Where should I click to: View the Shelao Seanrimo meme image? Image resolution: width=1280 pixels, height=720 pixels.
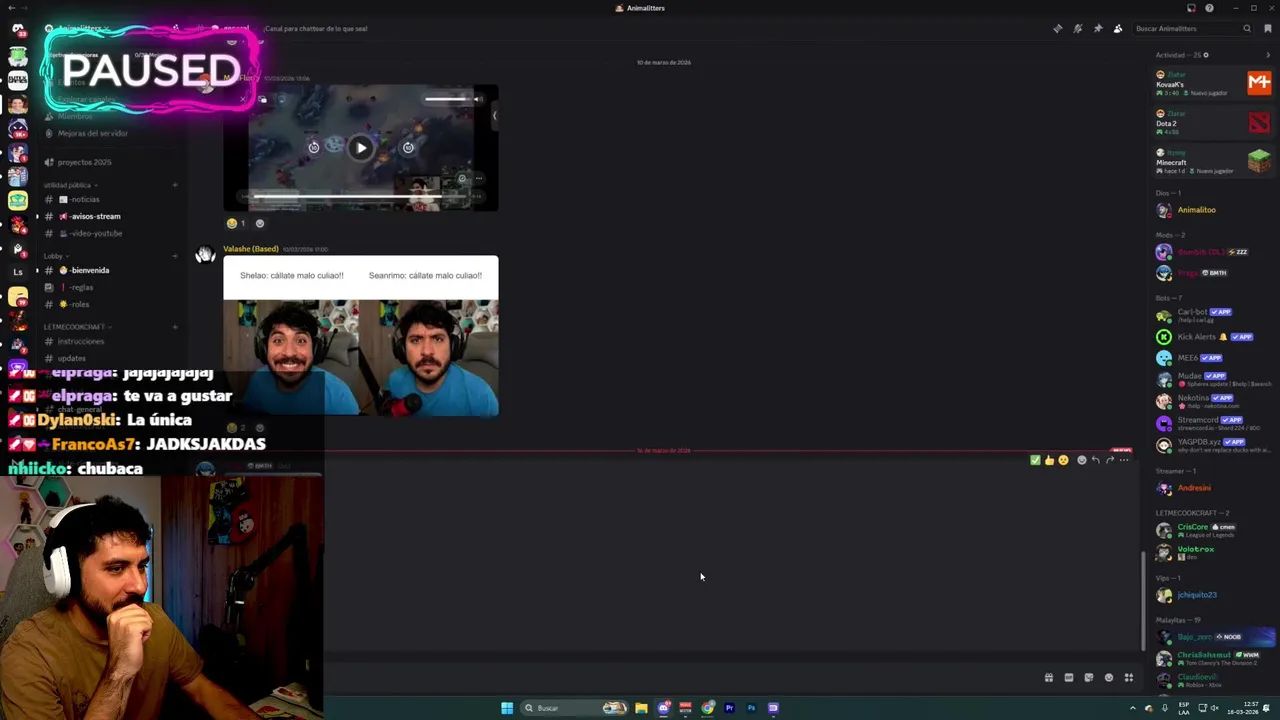point(361,335)
